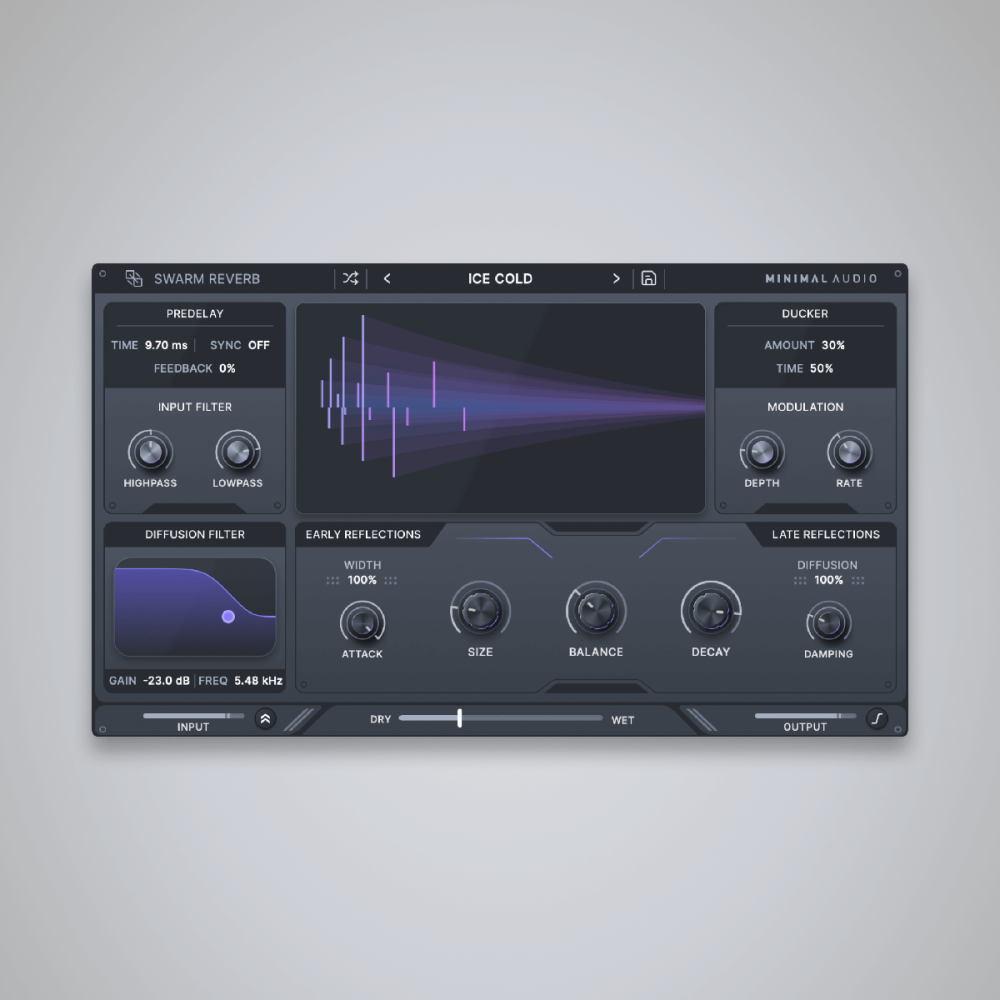The image size is (1000, 1000).
Task: Click the Swarm Reverb plugin logo icon
Action: click(x=133, y=278)
